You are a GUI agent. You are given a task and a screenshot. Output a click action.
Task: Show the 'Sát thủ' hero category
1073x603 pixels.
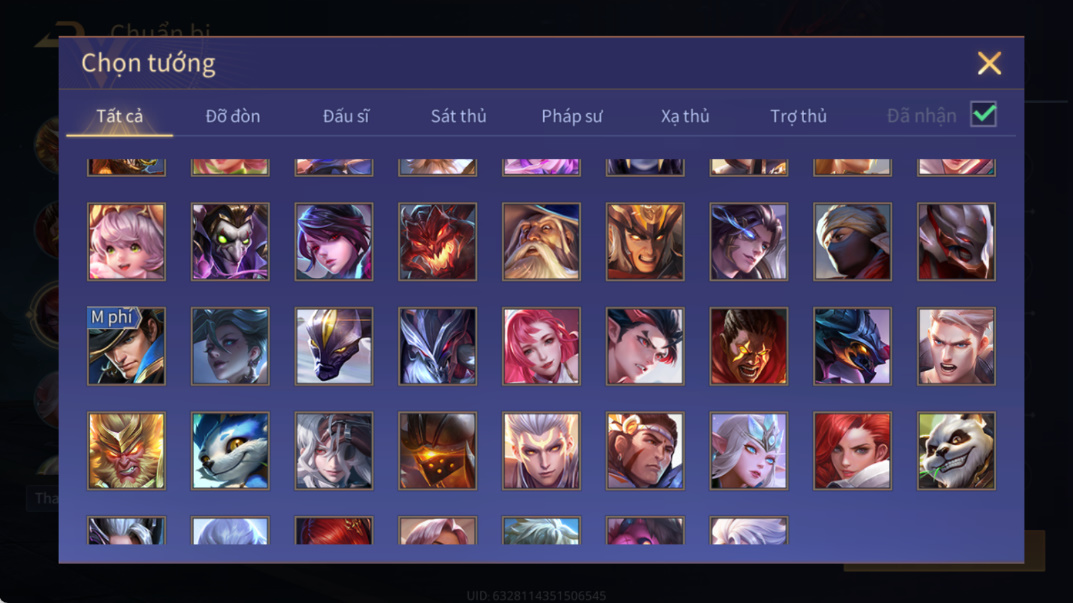point(458,116)
